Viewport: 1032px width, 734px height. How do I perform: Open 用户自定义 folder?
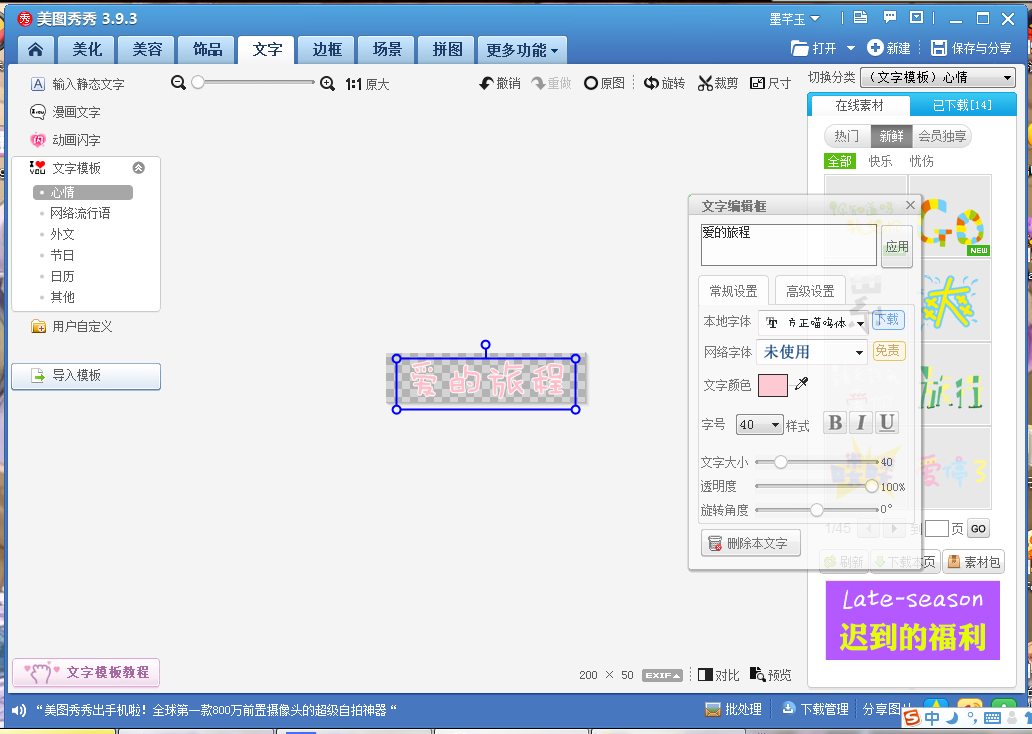click(72, 327)
